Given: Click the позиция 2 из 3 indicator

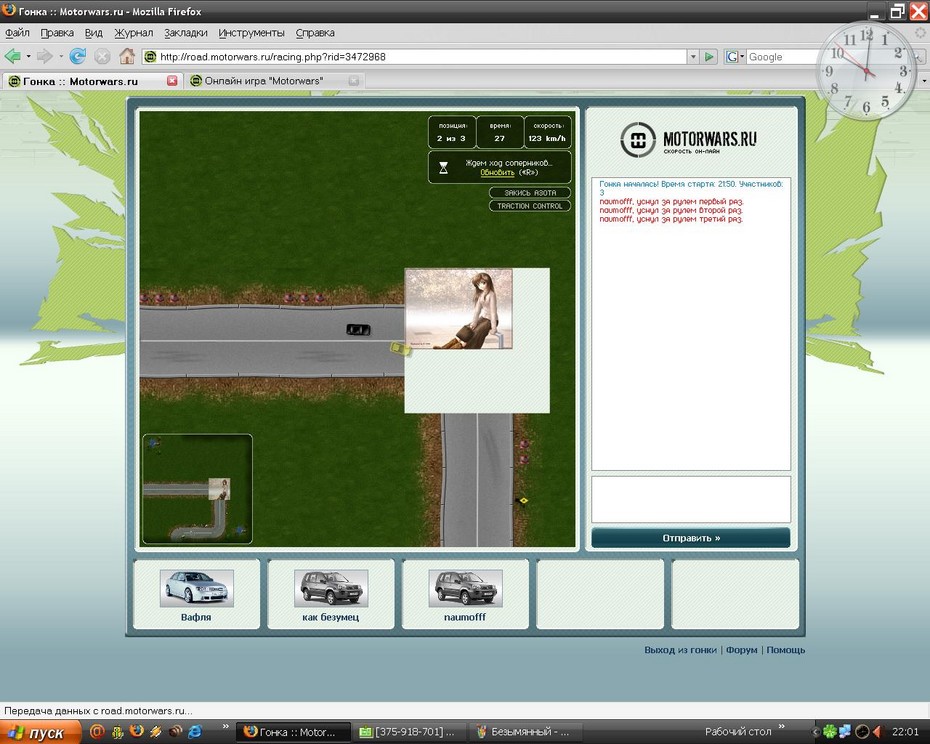Looking at the screenshot, I should [x=452, y=132].
